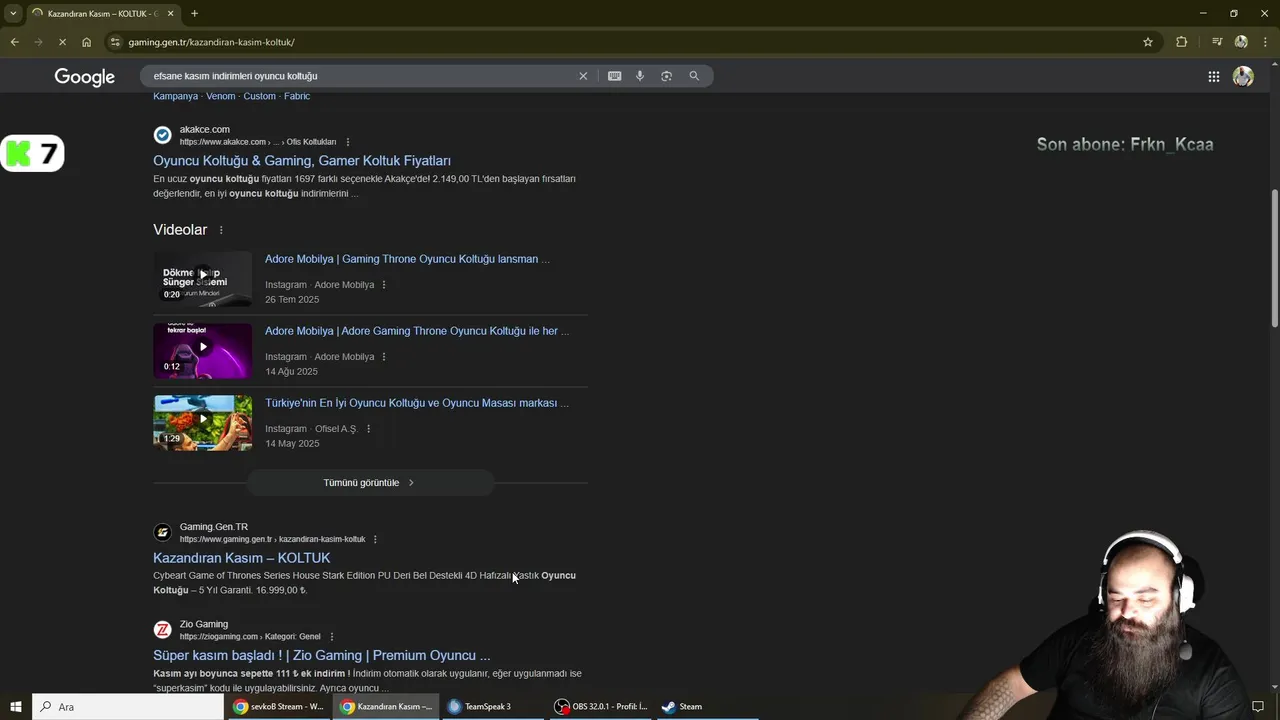This screenshot has width=1280, height=720.
Task: Play the 1:29 Ofisel video thumbnail
Action: pos(202,422)
